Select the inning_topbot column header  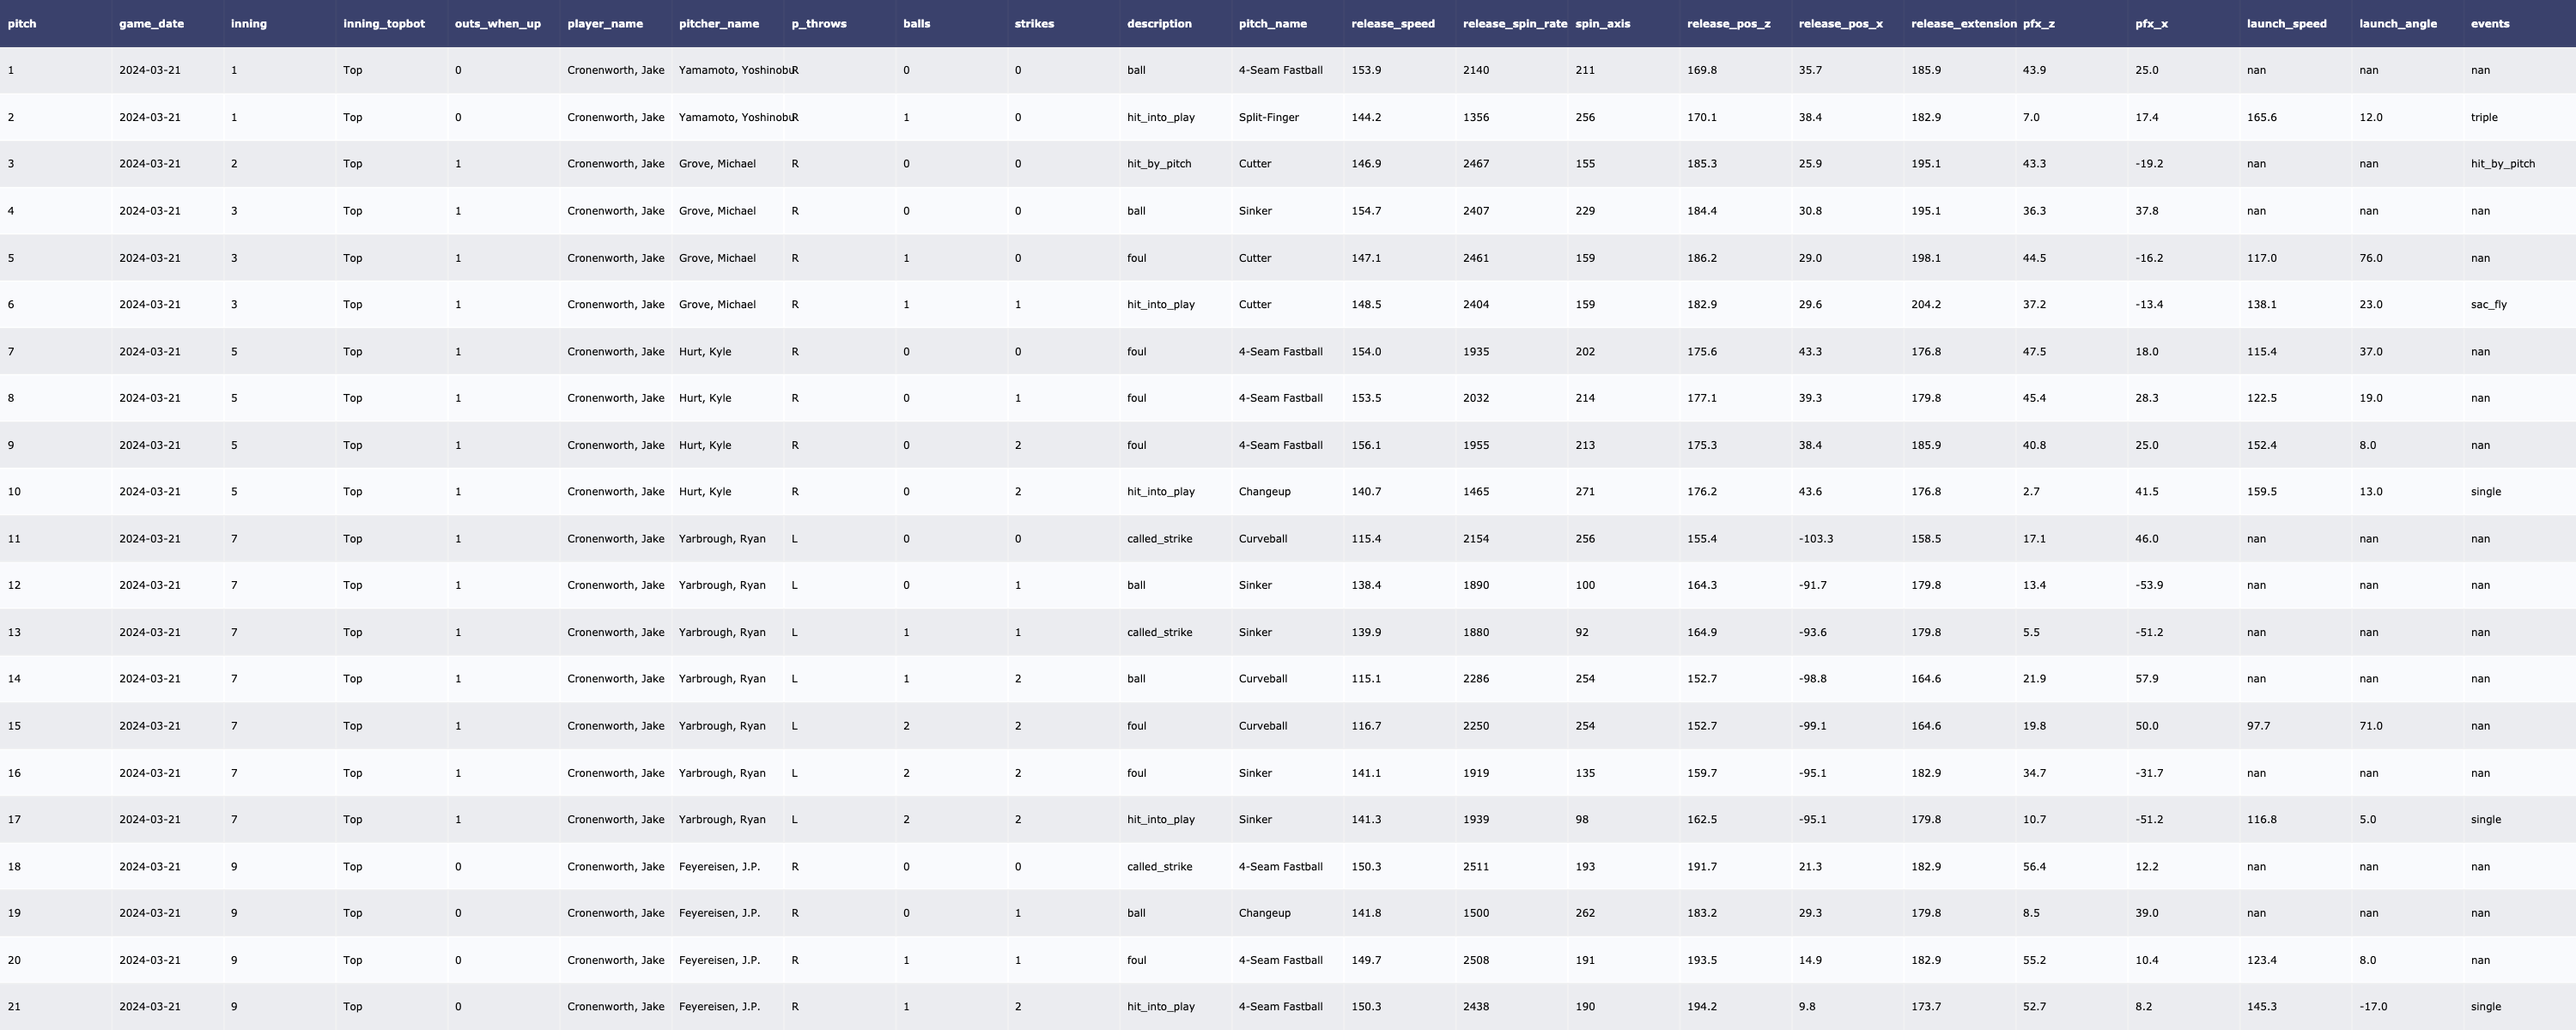point(383,24)
